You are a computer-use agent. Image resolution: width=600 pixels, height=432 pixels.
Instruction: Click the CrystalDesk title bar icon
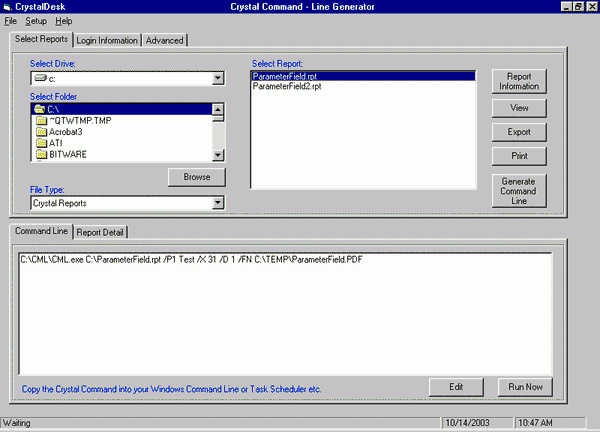click(7, 7)
